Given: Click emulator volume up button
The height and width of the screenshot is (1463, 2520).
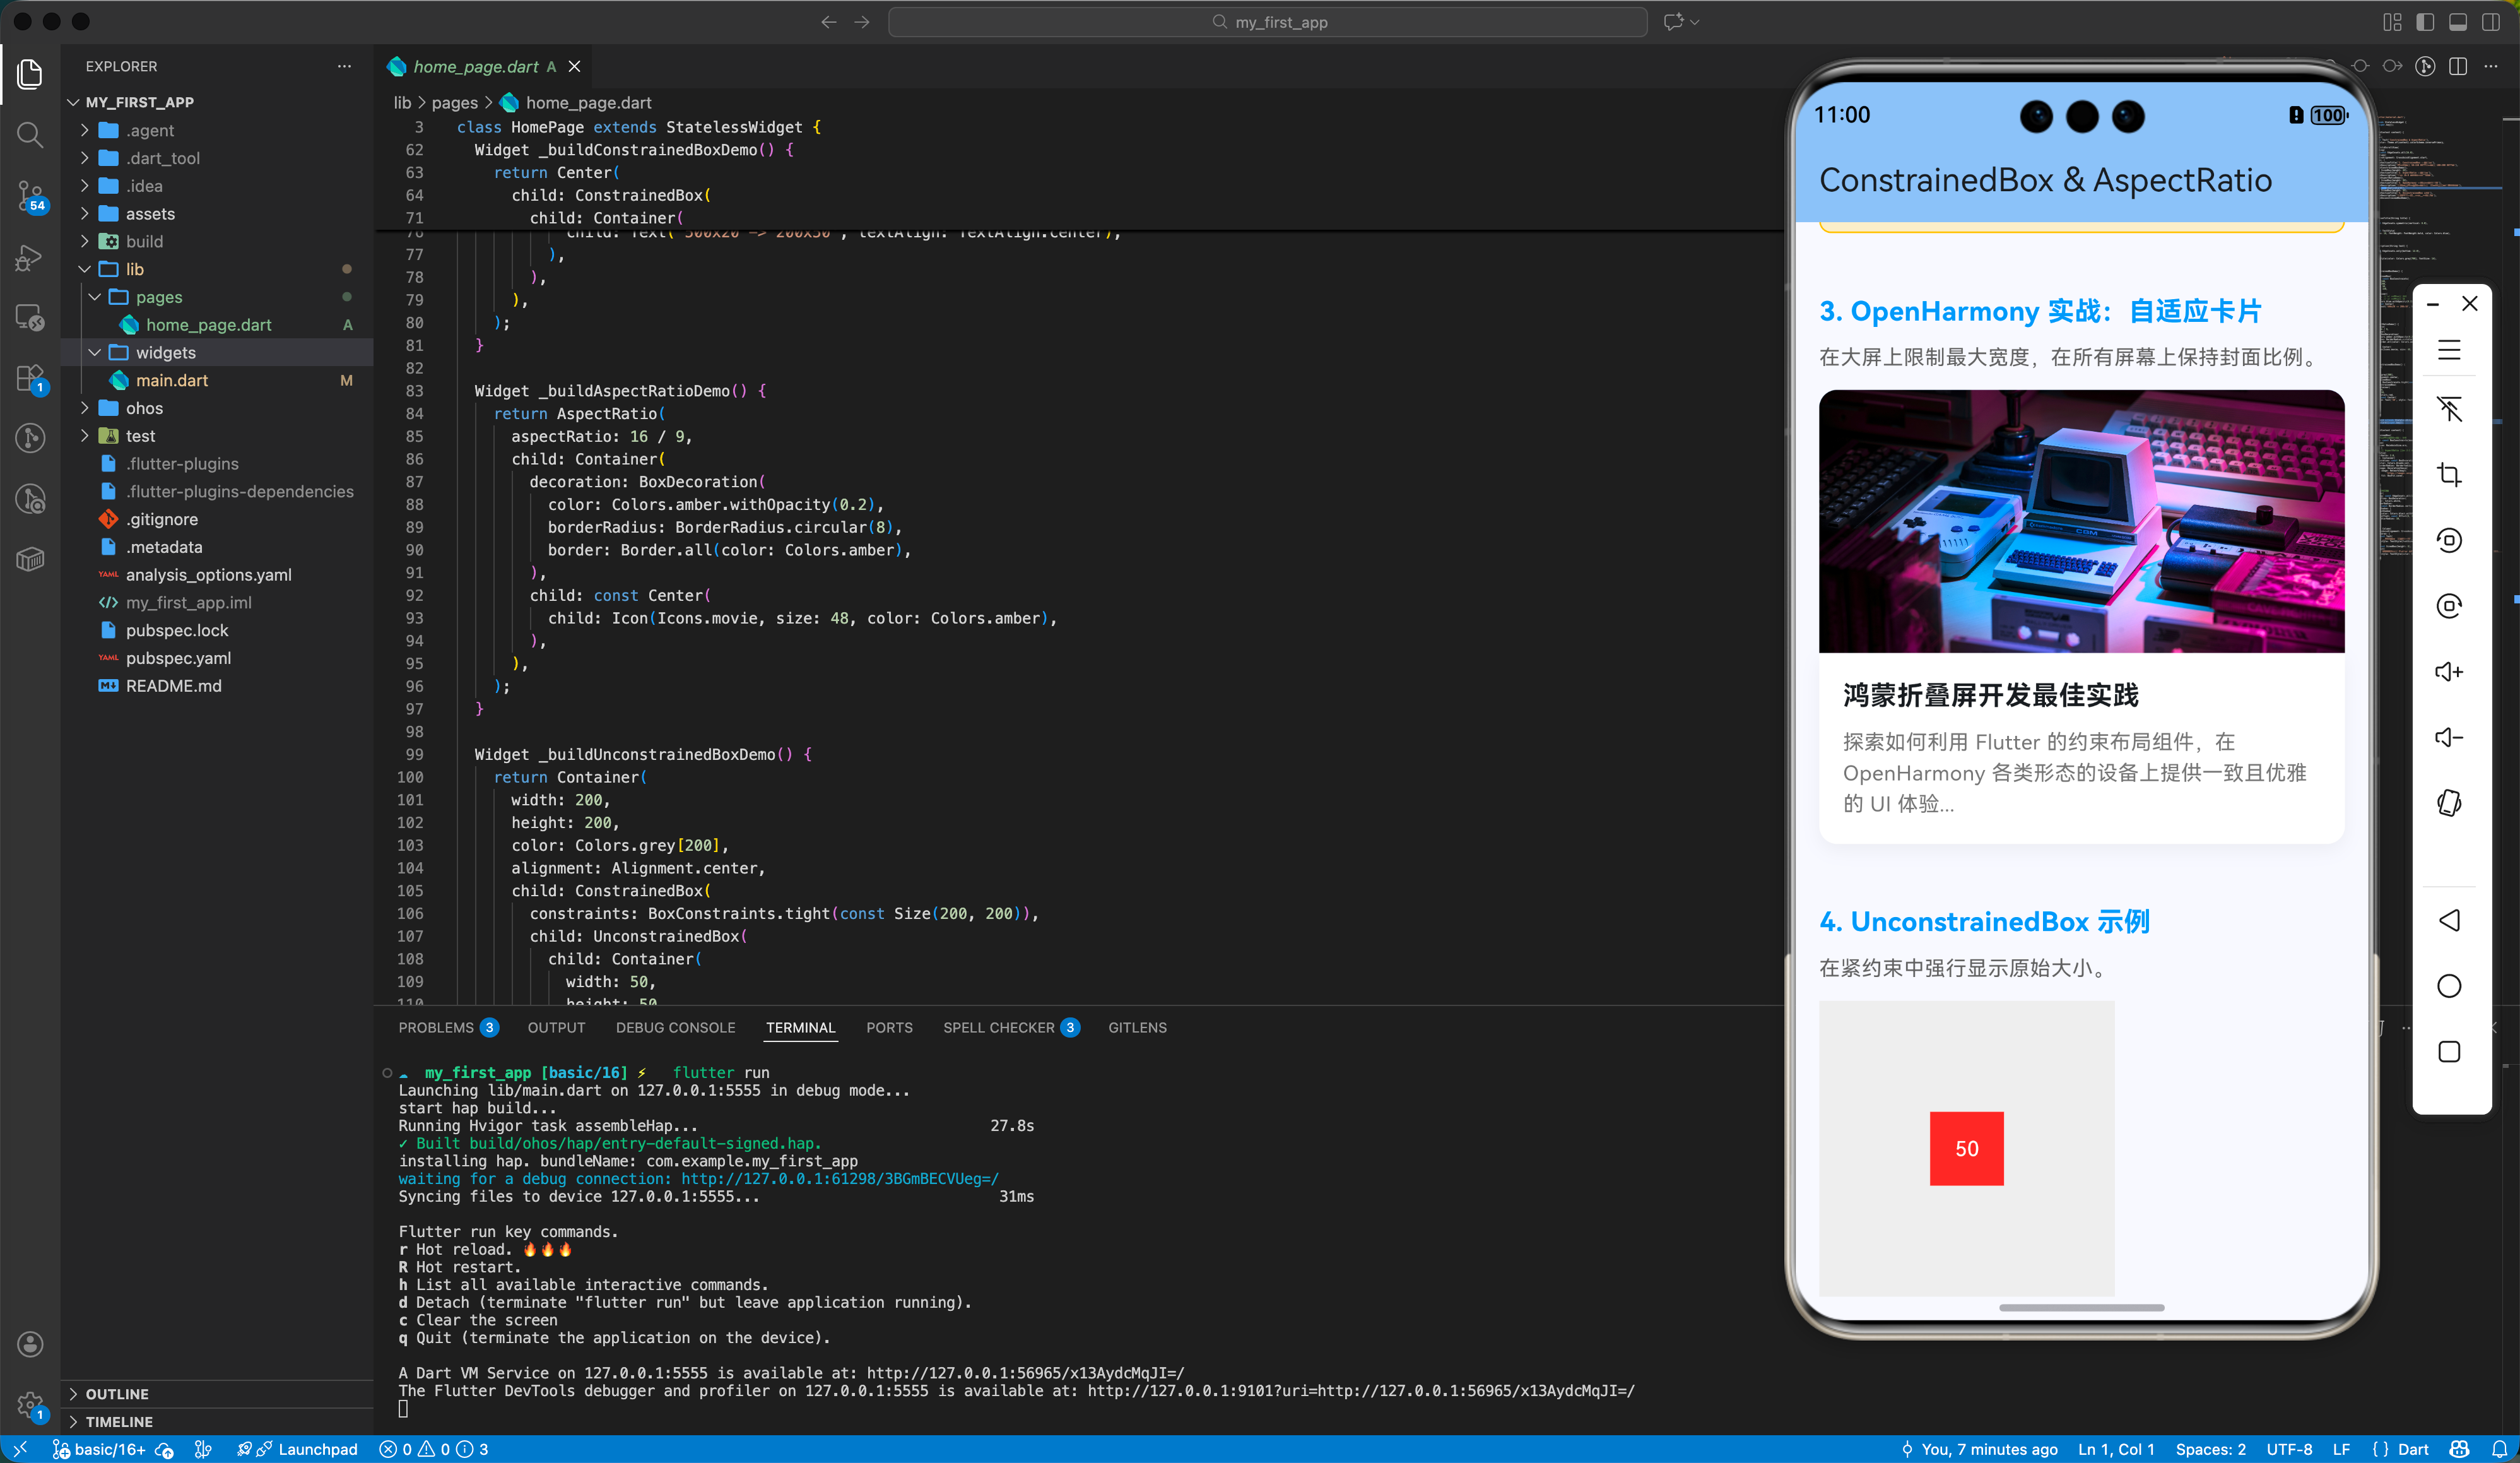Looking at the screenshot, I should pyautogui.click(x=2448, y=672).
